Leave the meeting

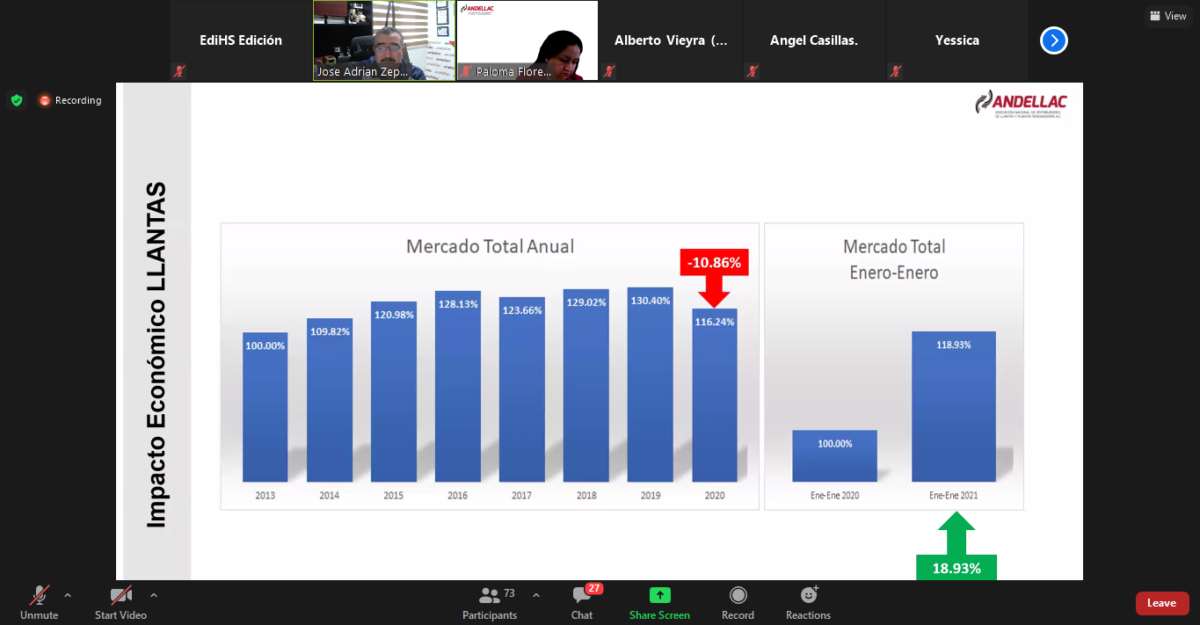pos(1162,603)
